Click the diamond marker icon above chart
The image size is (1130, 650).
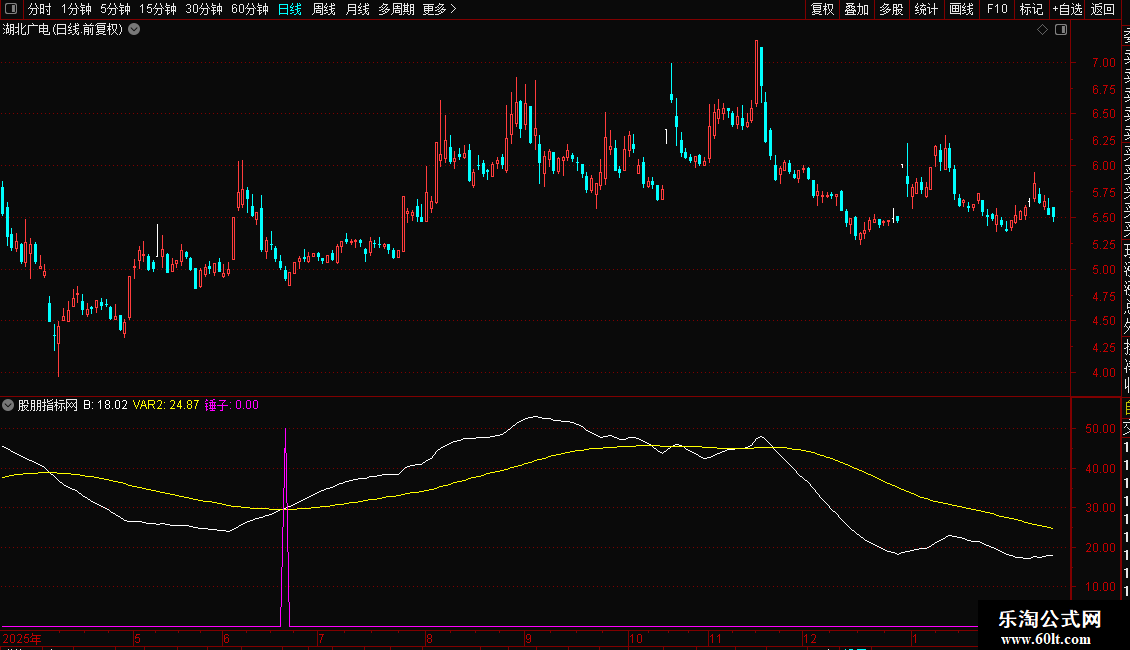click(1042, 30)
